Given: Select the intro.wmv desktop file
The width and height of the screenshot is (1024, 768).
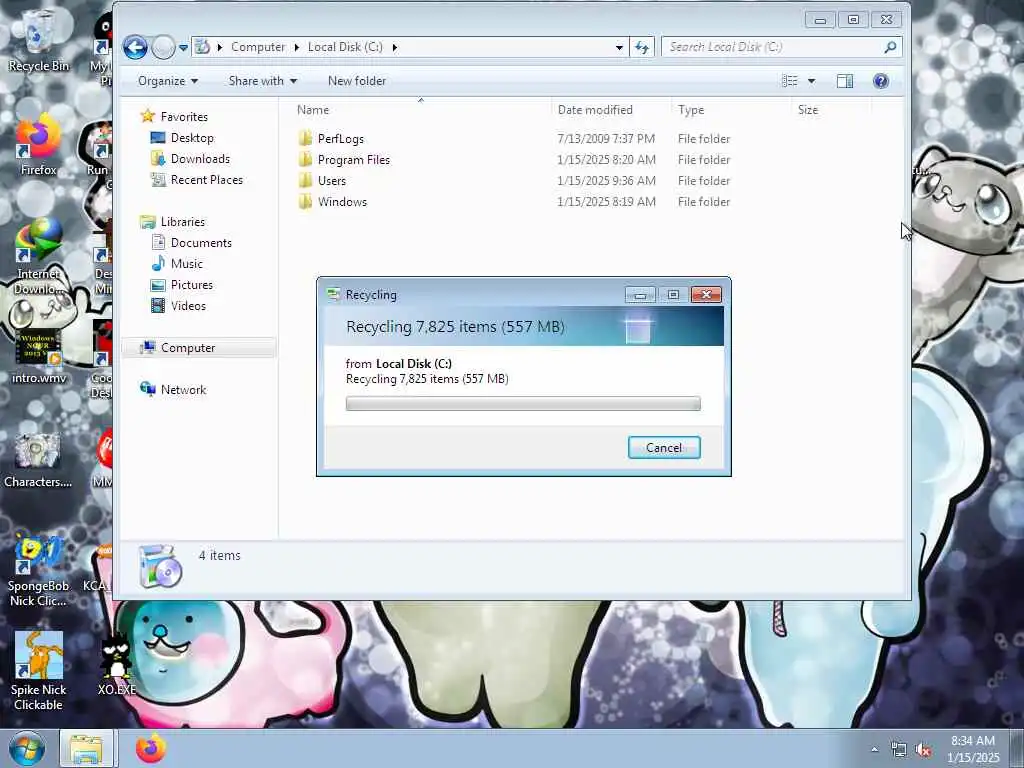Looking at the screenshot, I should tap(39, 356).
